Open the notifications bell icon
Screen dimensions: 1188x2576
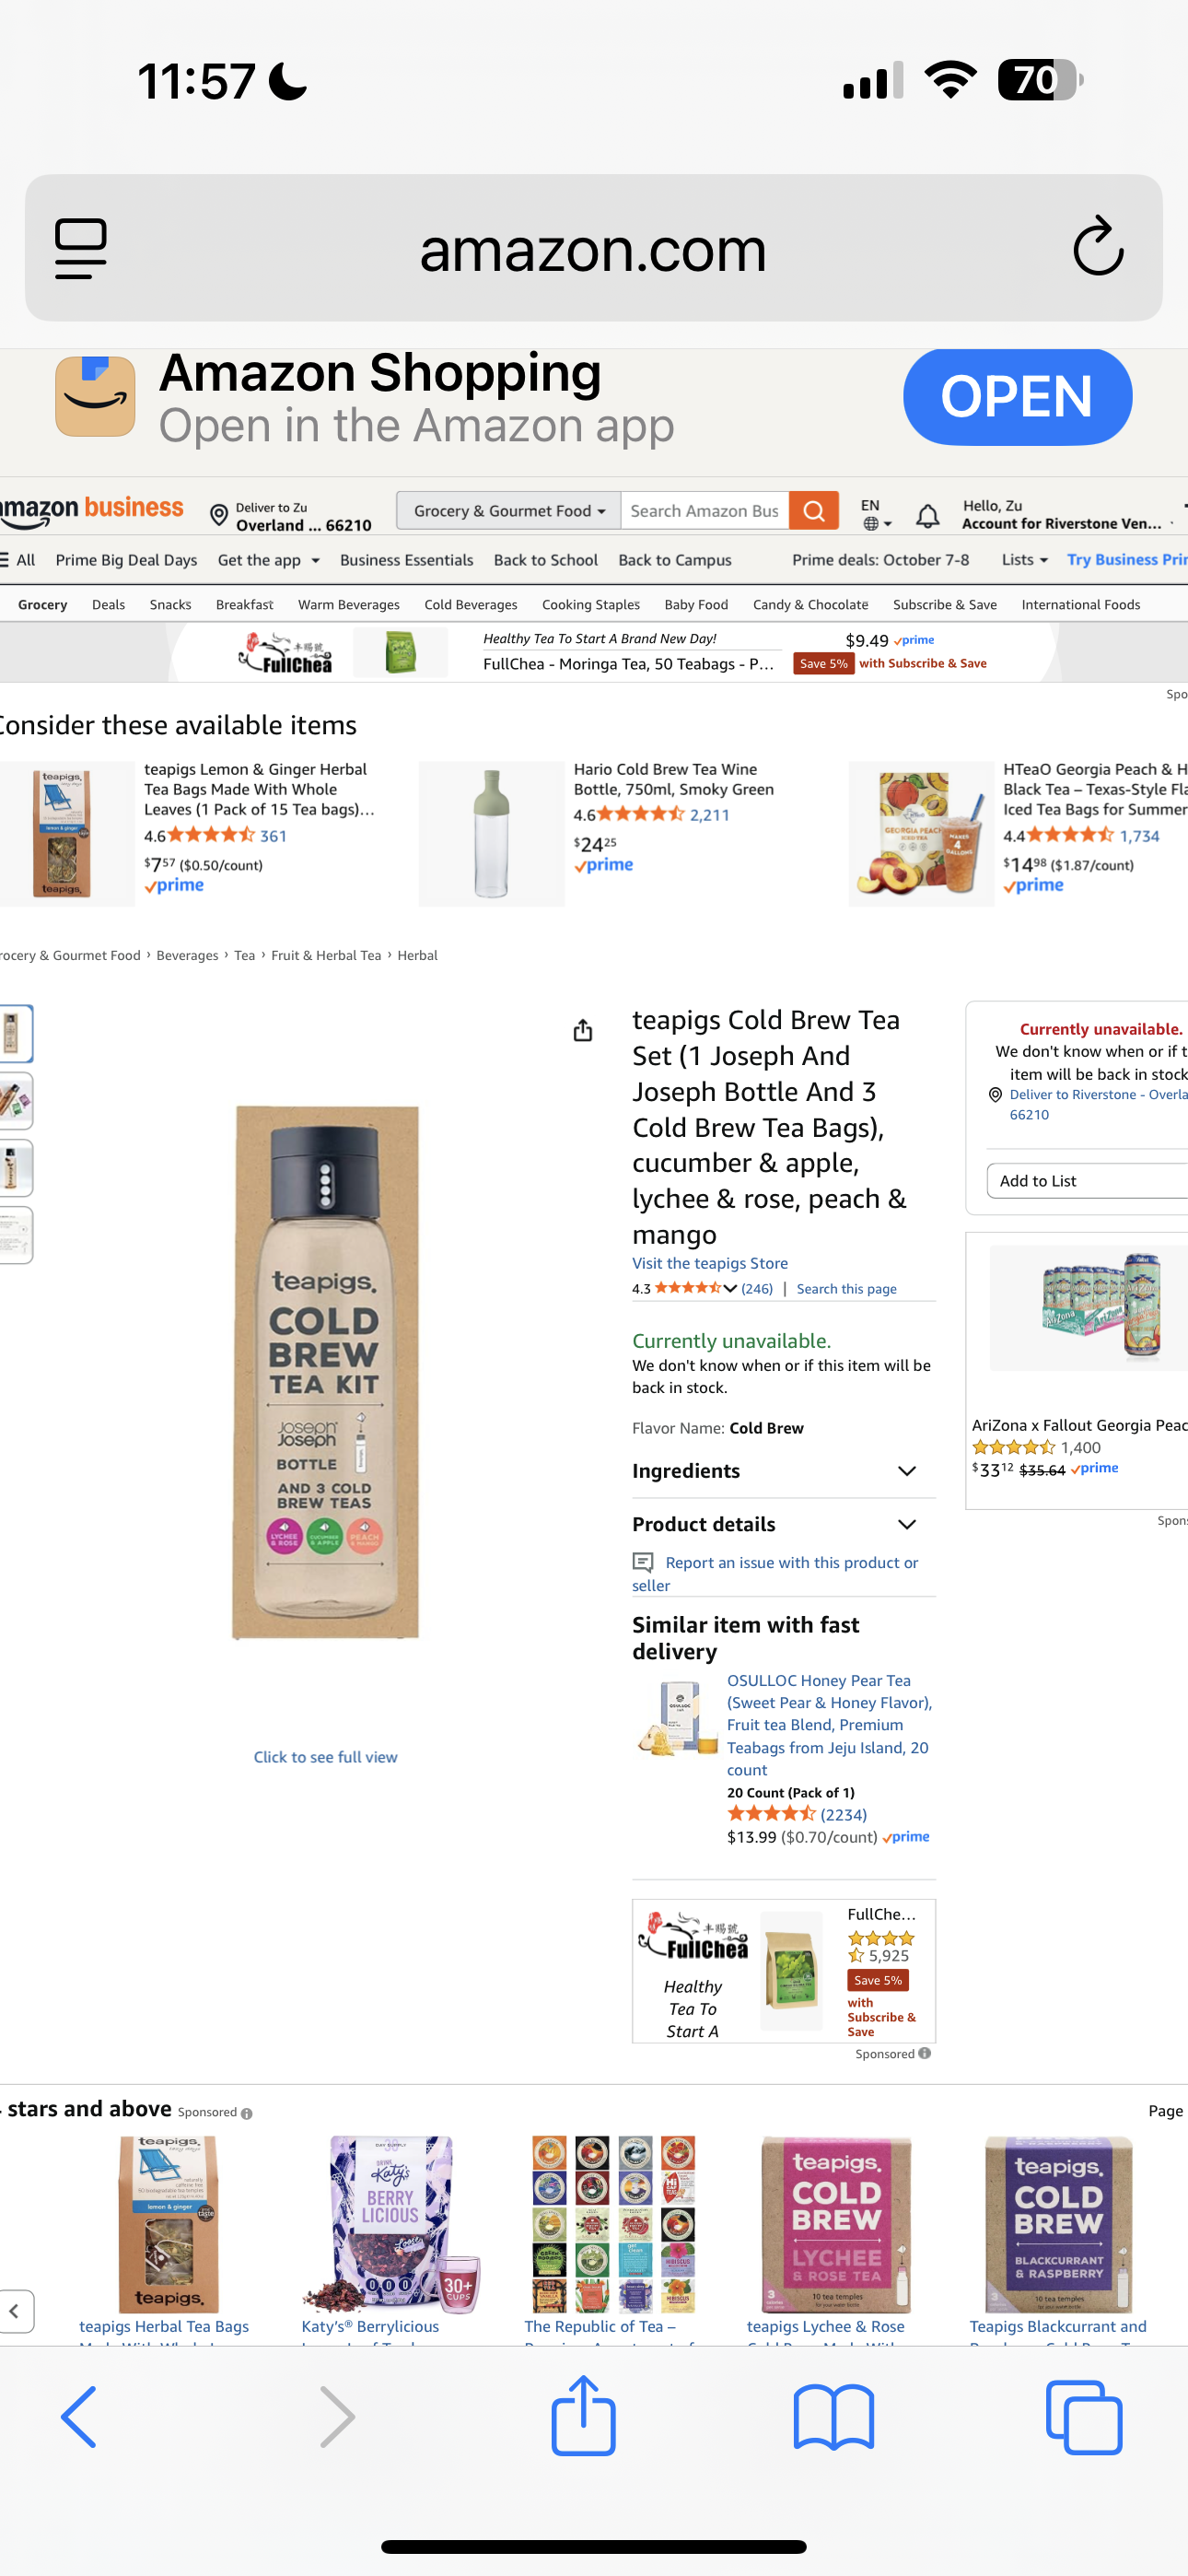click(927, 516)
